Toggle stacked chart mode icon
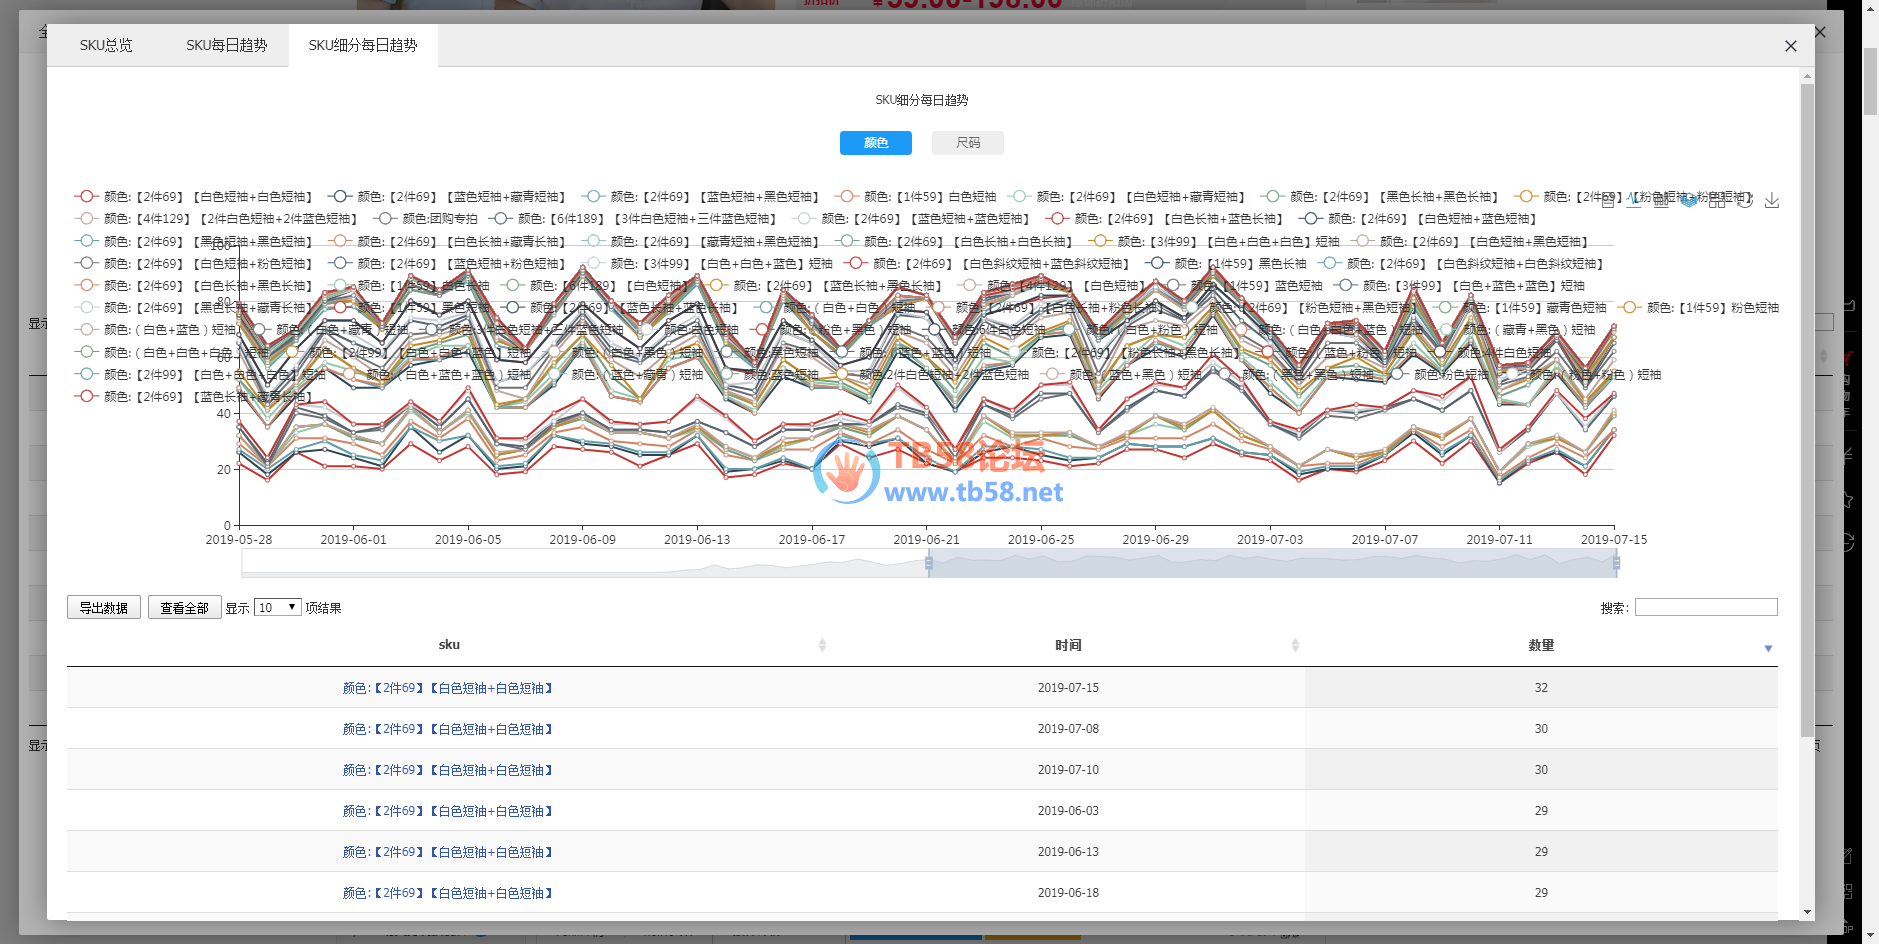The image size is (1879, 944). point(1689,200)
